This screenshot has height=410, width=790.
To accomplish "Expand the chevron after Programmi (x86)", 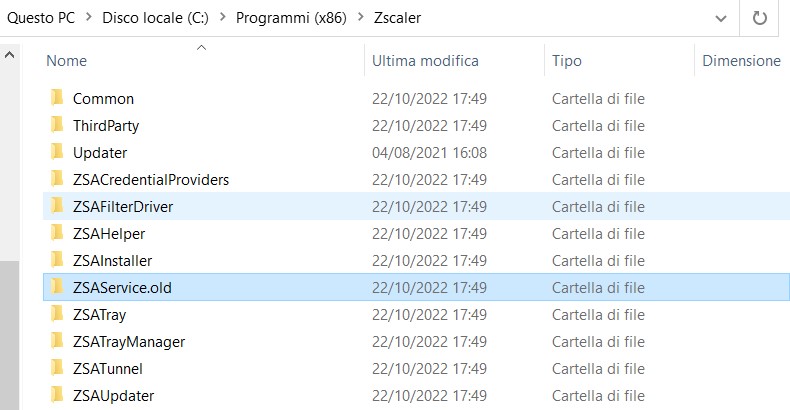I will point(360,17).
